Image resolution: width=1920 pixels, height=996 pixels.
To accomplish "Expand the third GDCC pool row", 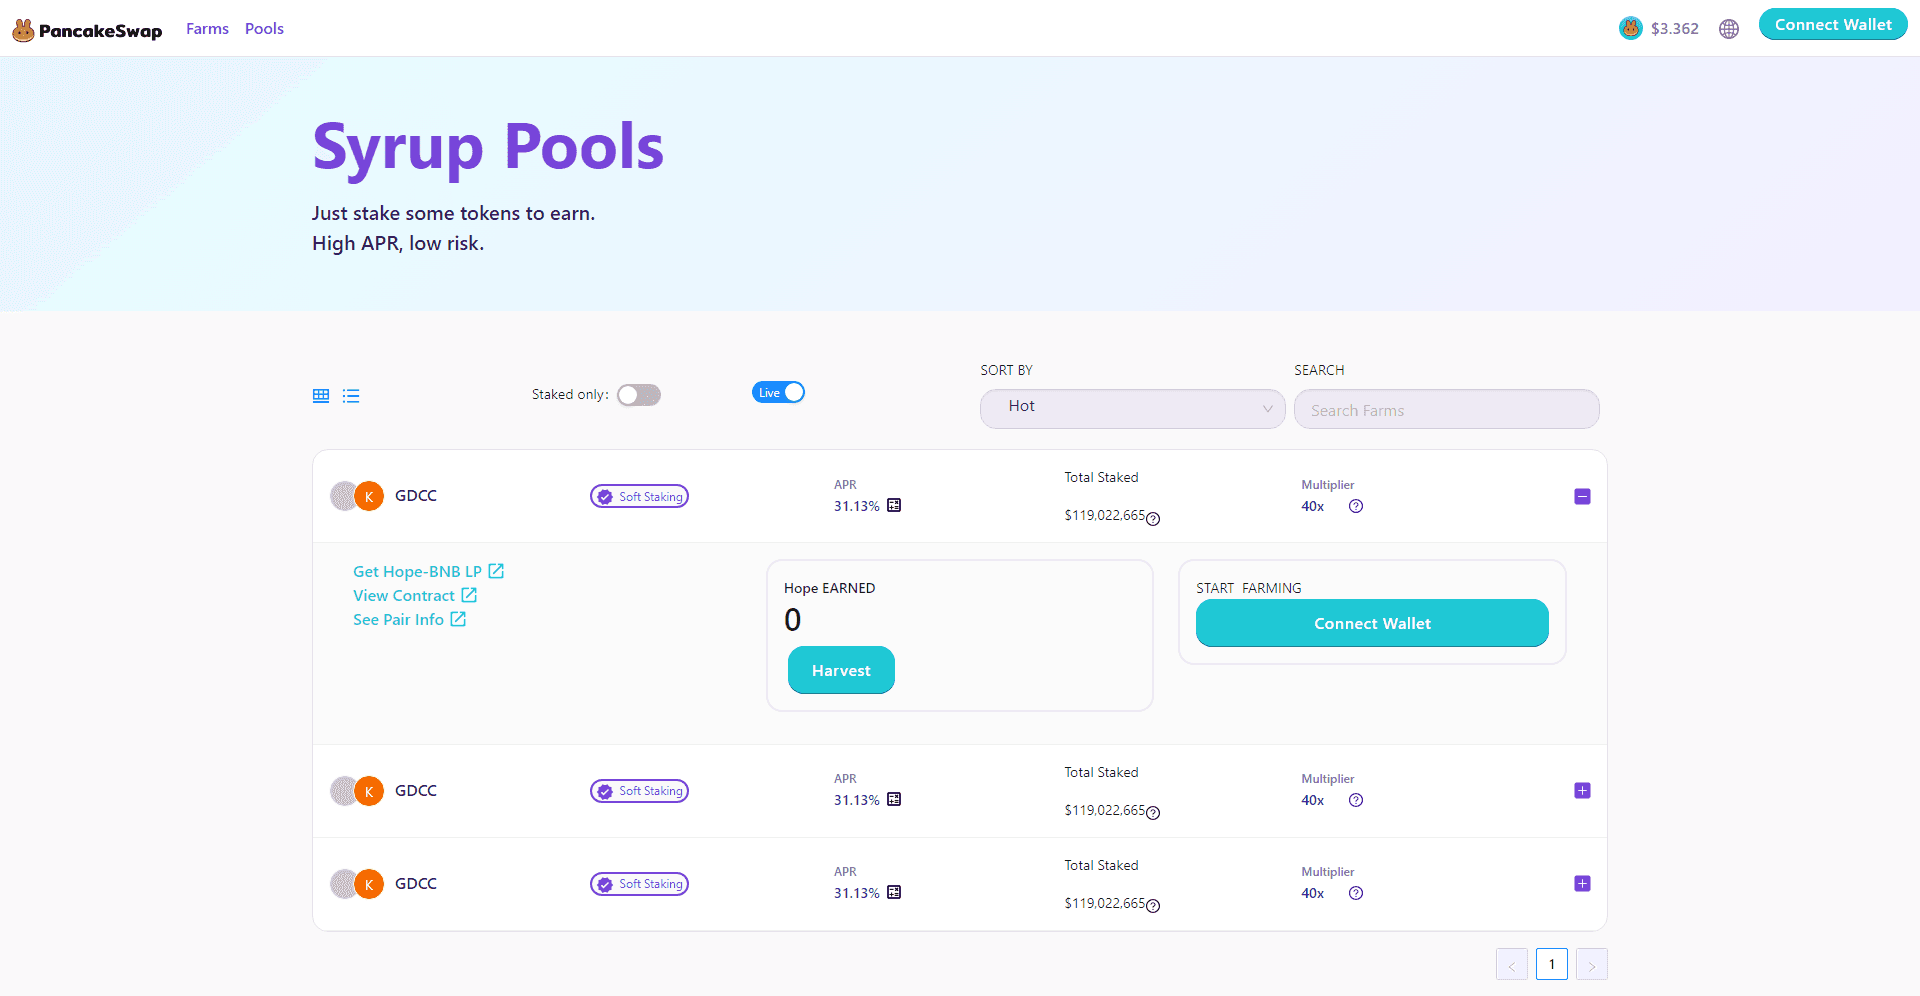I will coord(1582,884).
